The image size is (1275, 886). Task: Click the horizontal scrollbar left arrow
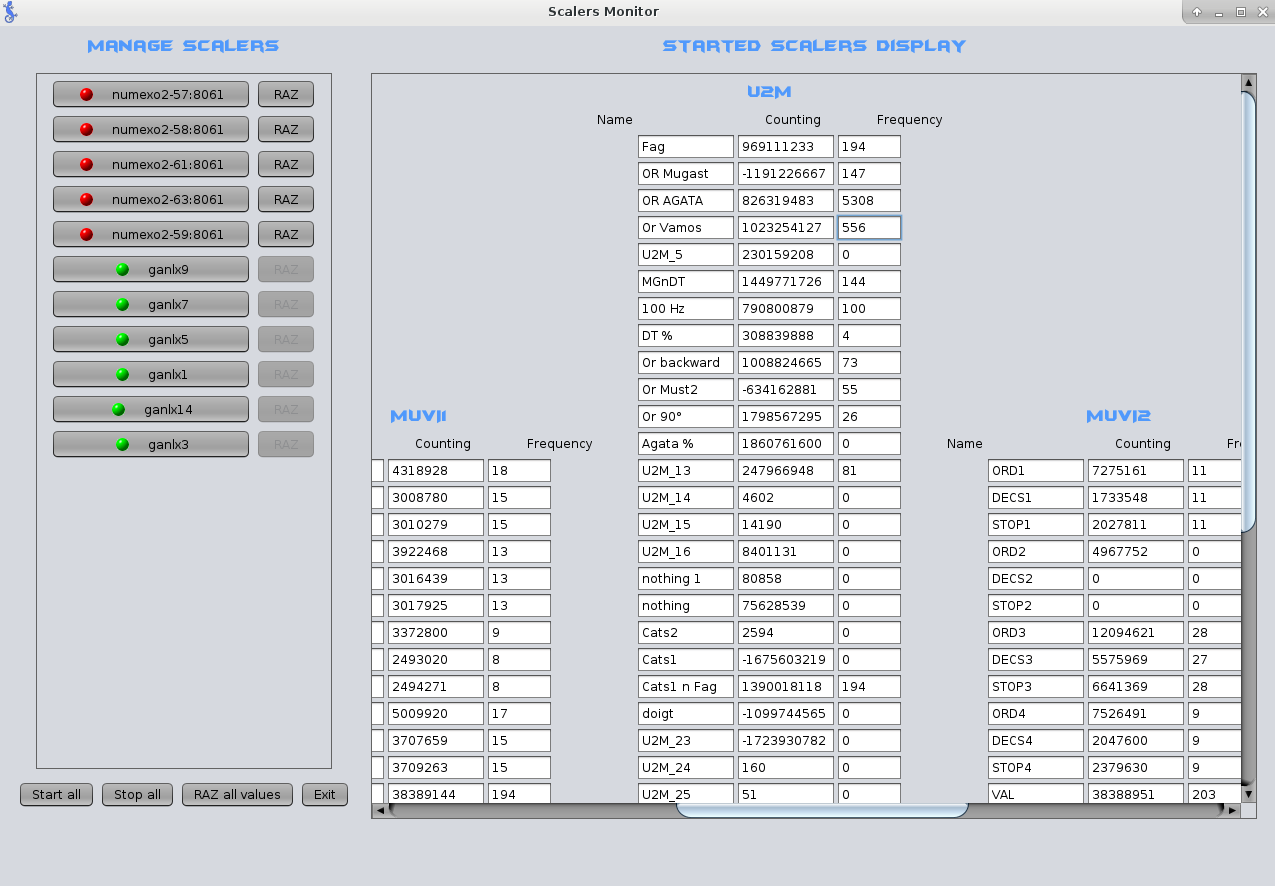(x=379, y=810)
